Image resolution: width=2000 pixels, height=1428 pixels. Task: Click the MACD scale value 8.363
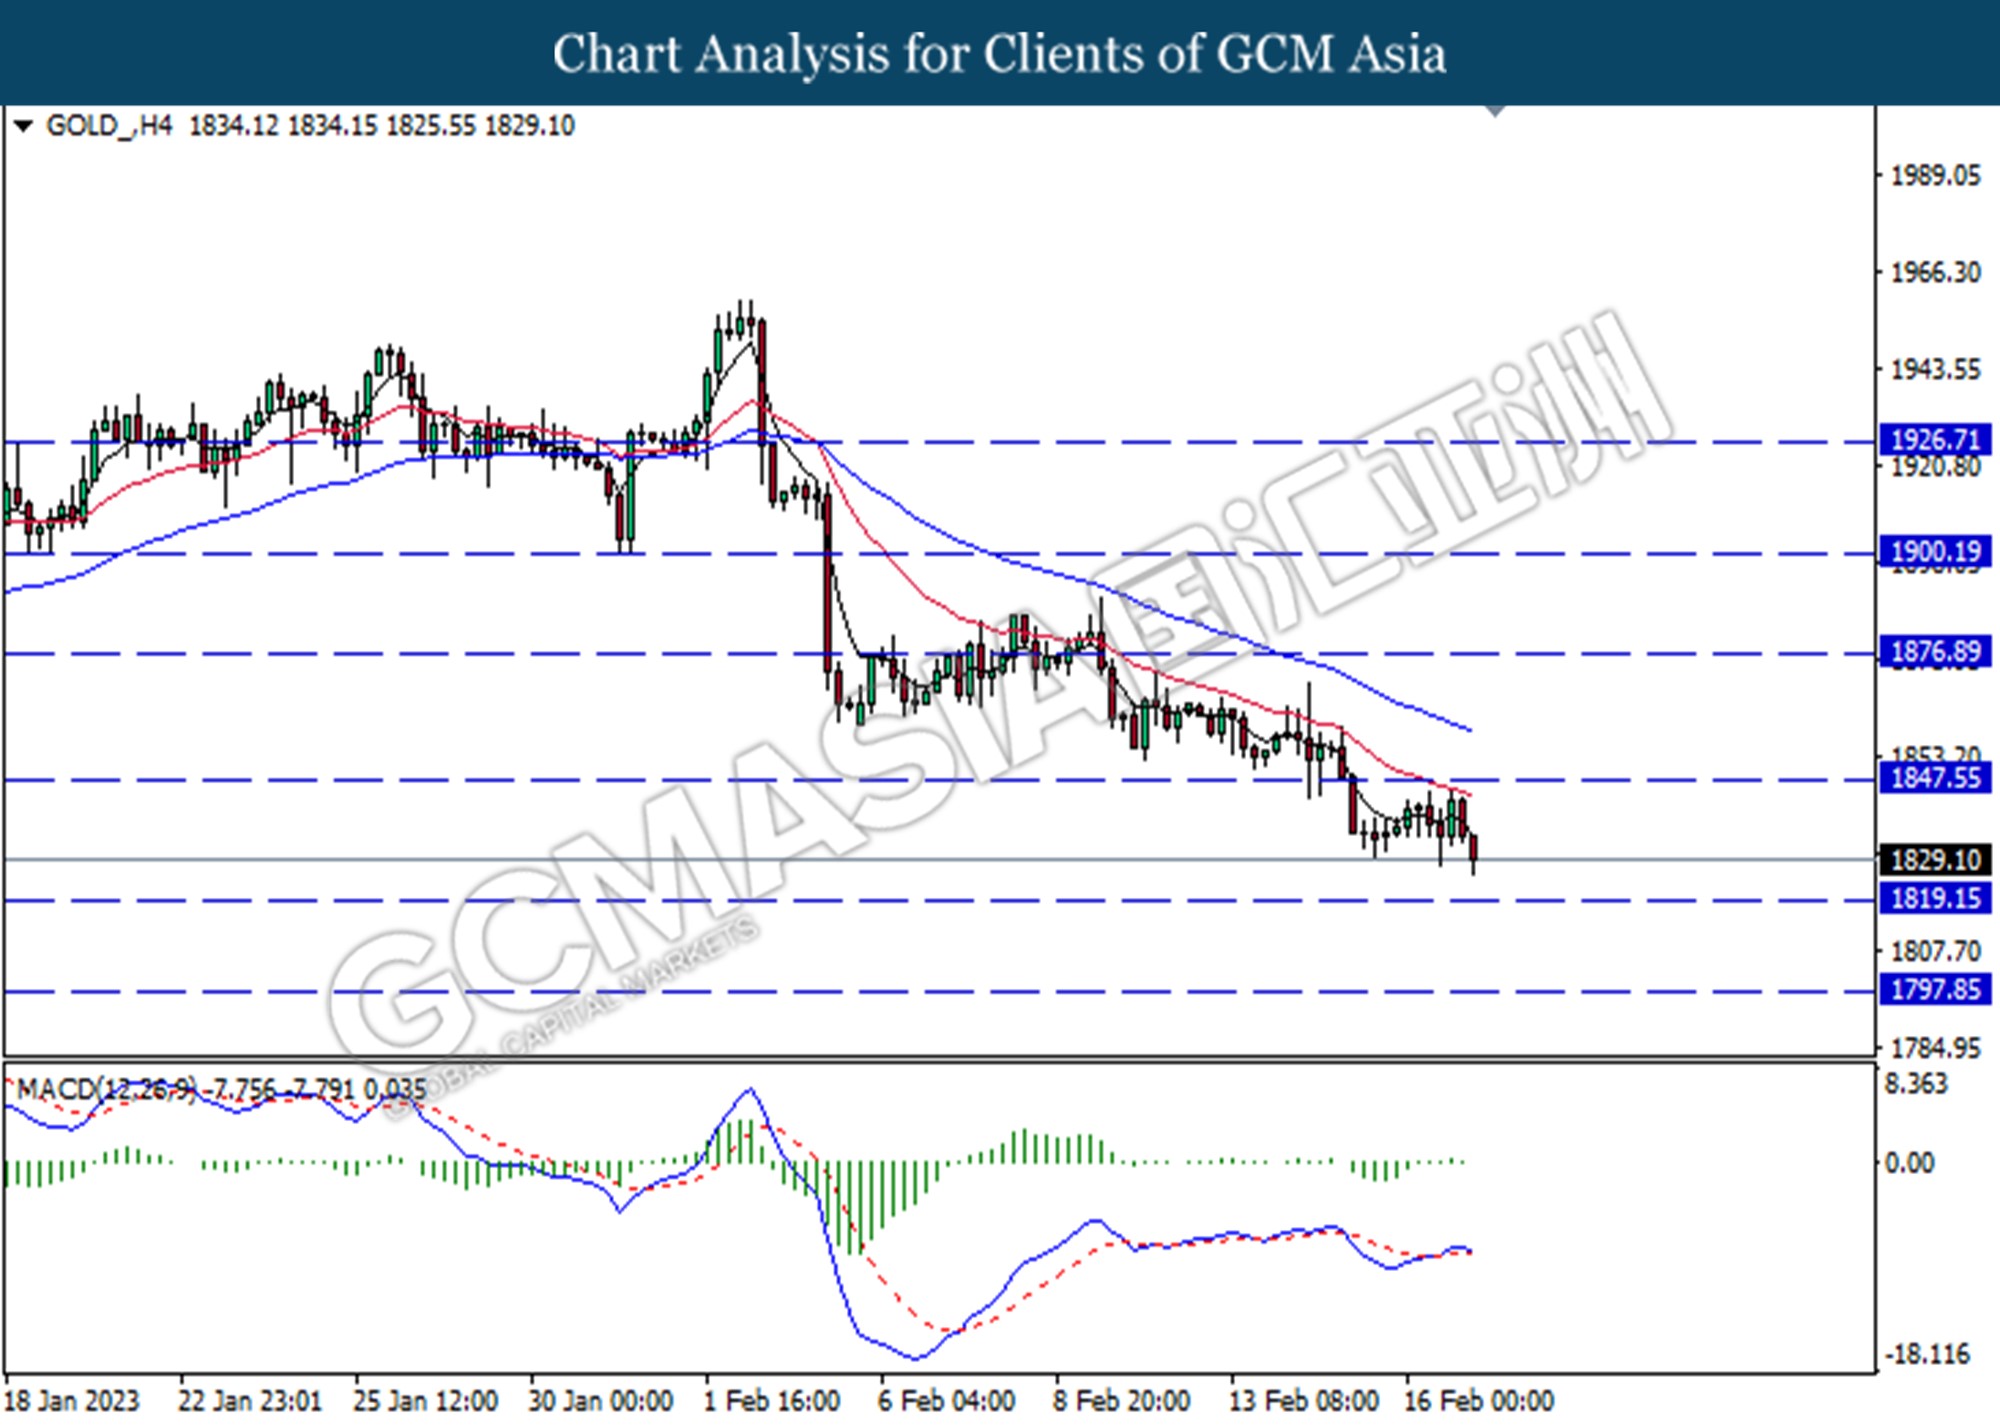(x=1916, y=1084)
